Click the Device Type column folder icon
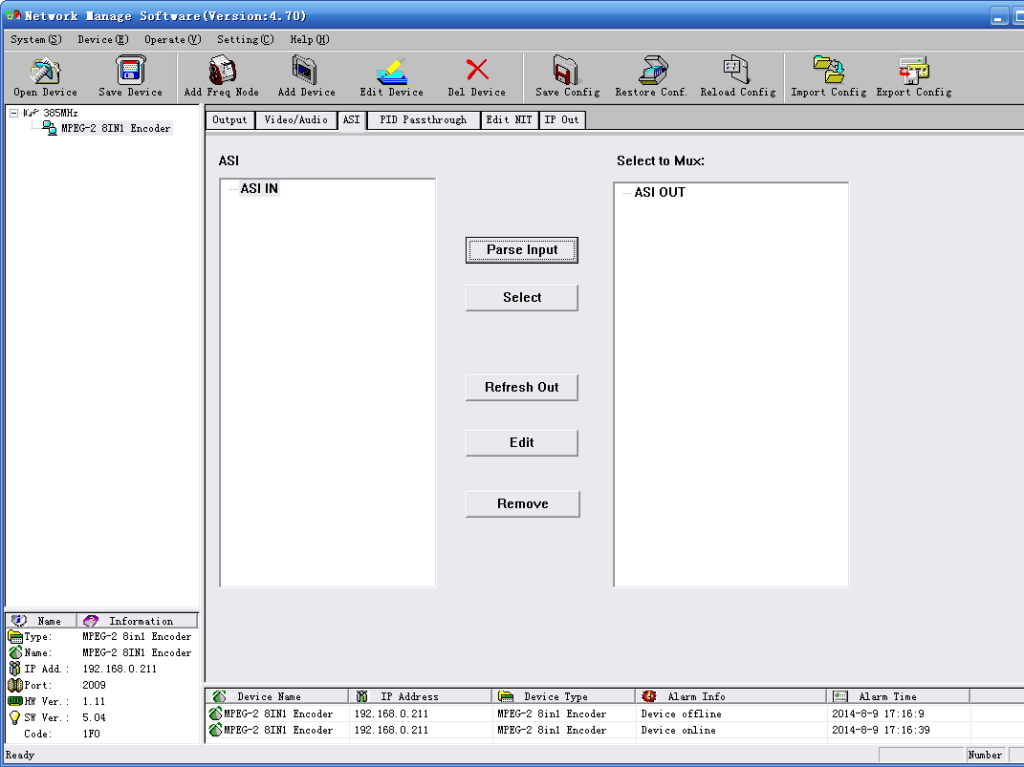 [505, 696]
